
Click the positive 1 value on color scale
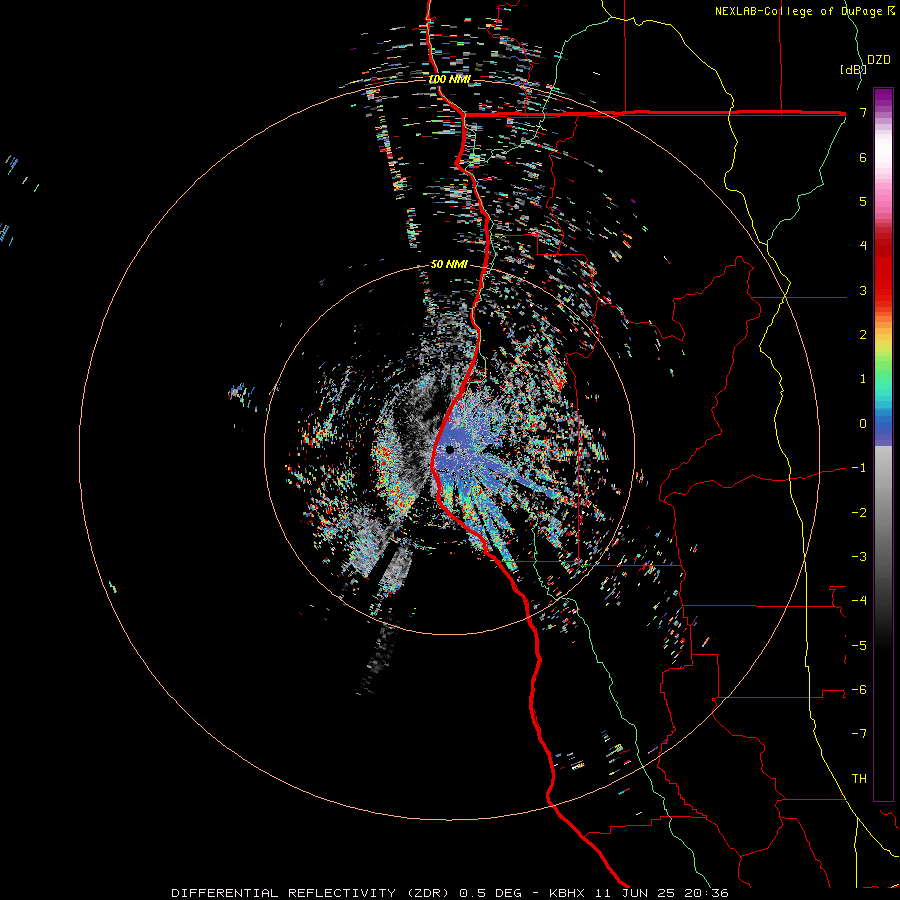(x=863, y=379)
